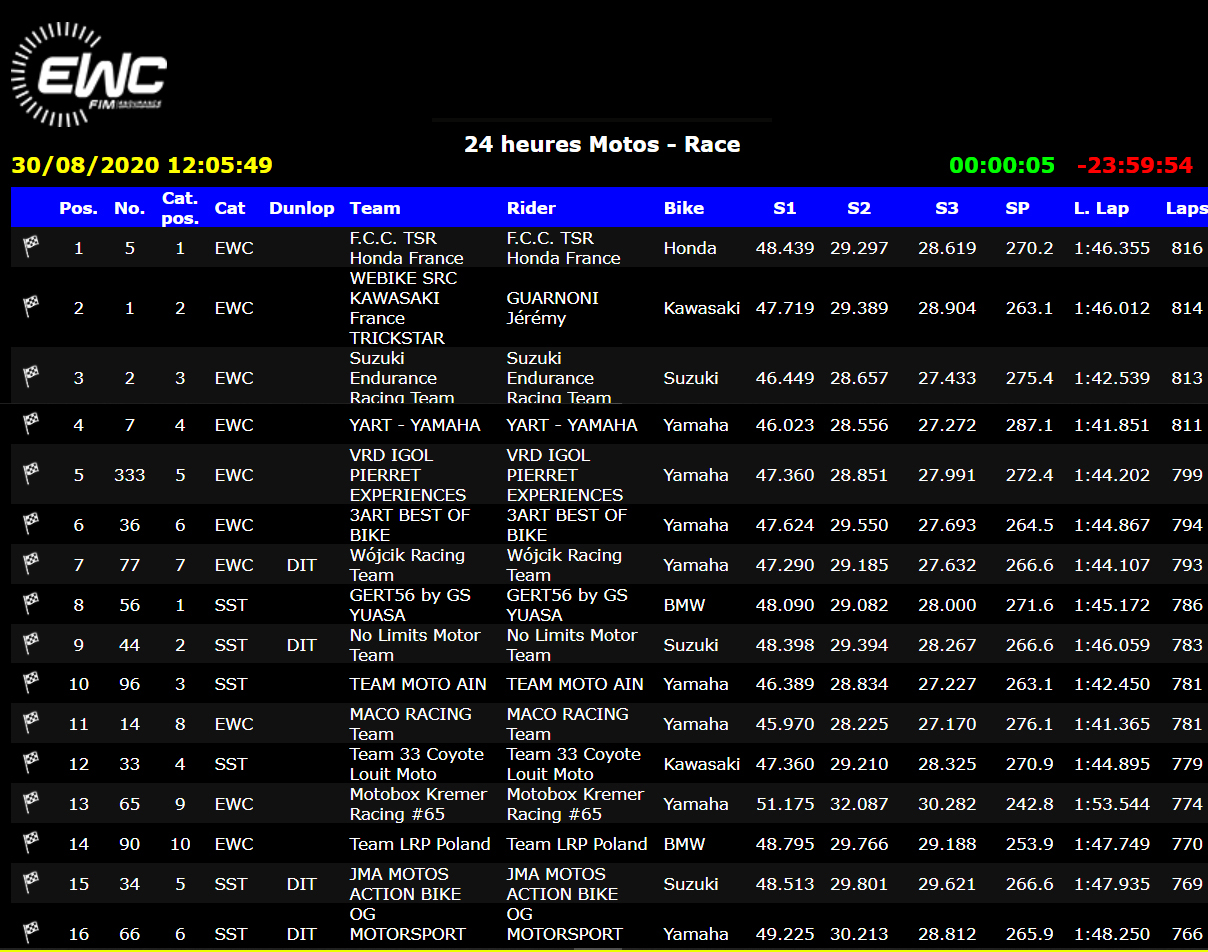
Task: Click checkered flag icon in Suzuki Endurance row
Action: tap(31, 376)
